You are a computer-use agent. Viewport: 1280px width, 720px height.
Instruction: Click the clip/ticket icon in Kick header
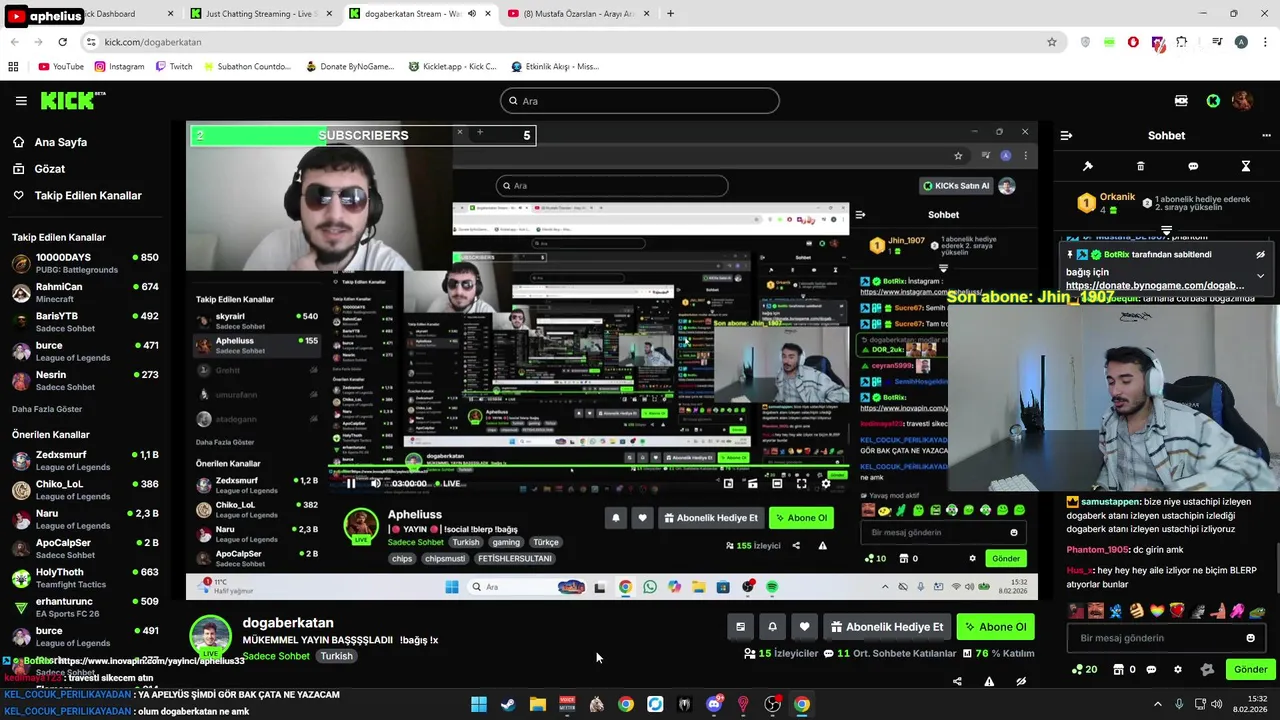1181,100
